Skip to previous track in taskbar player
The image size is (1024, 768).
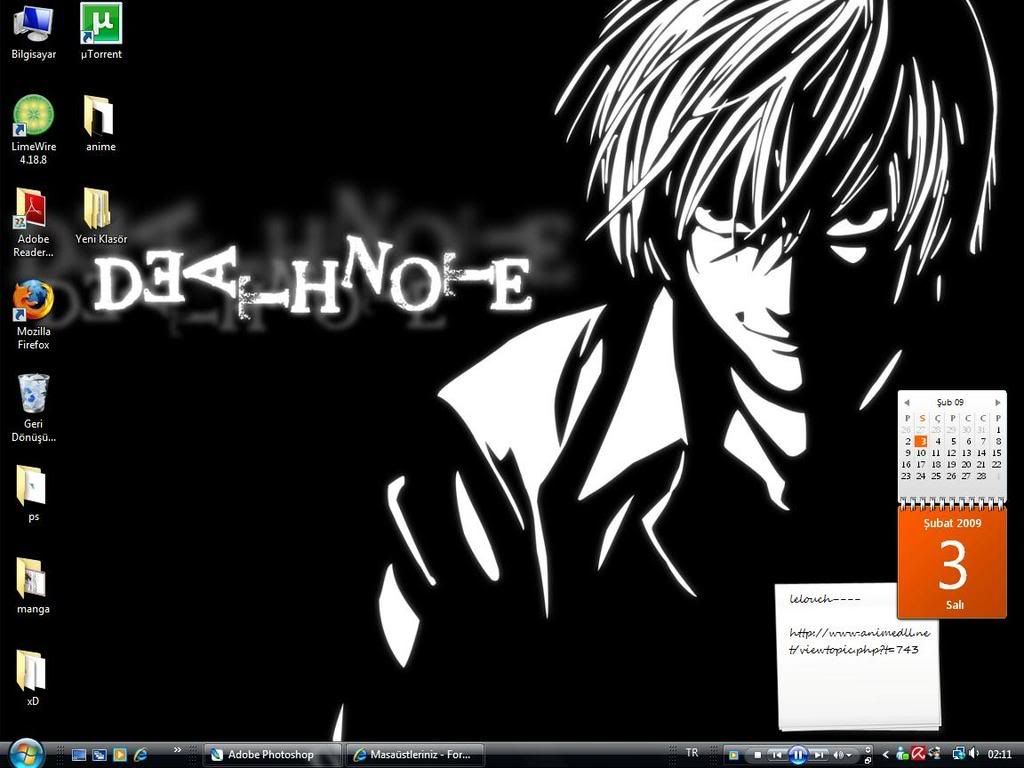tap(776, 755)
